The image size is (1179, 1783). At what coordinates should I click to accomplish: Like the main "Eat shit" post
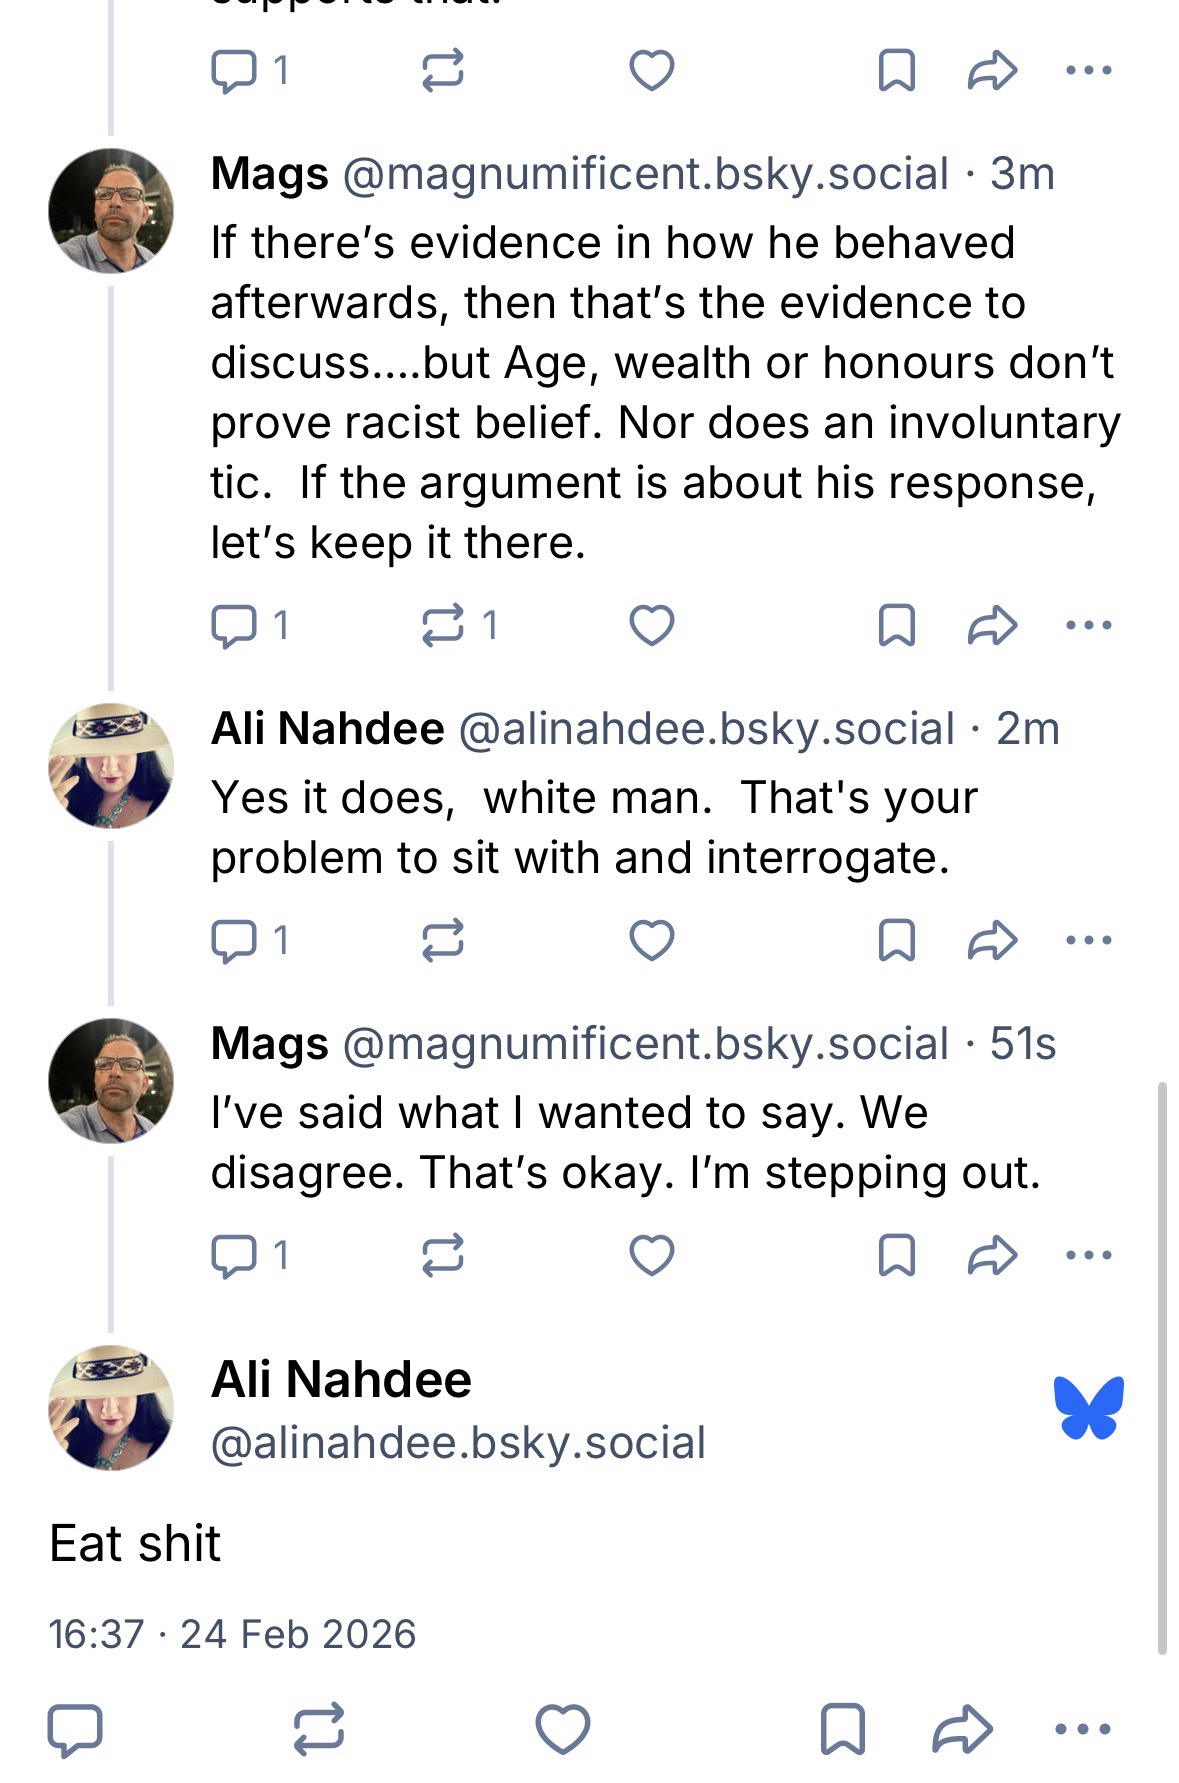click(563, 1729)
